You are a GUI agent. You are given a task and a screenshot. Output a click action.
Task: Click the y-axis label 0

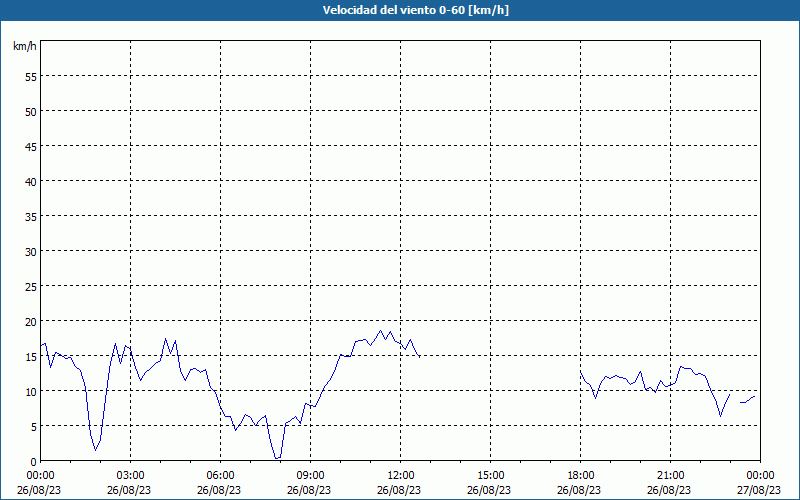tap(34, 462)
